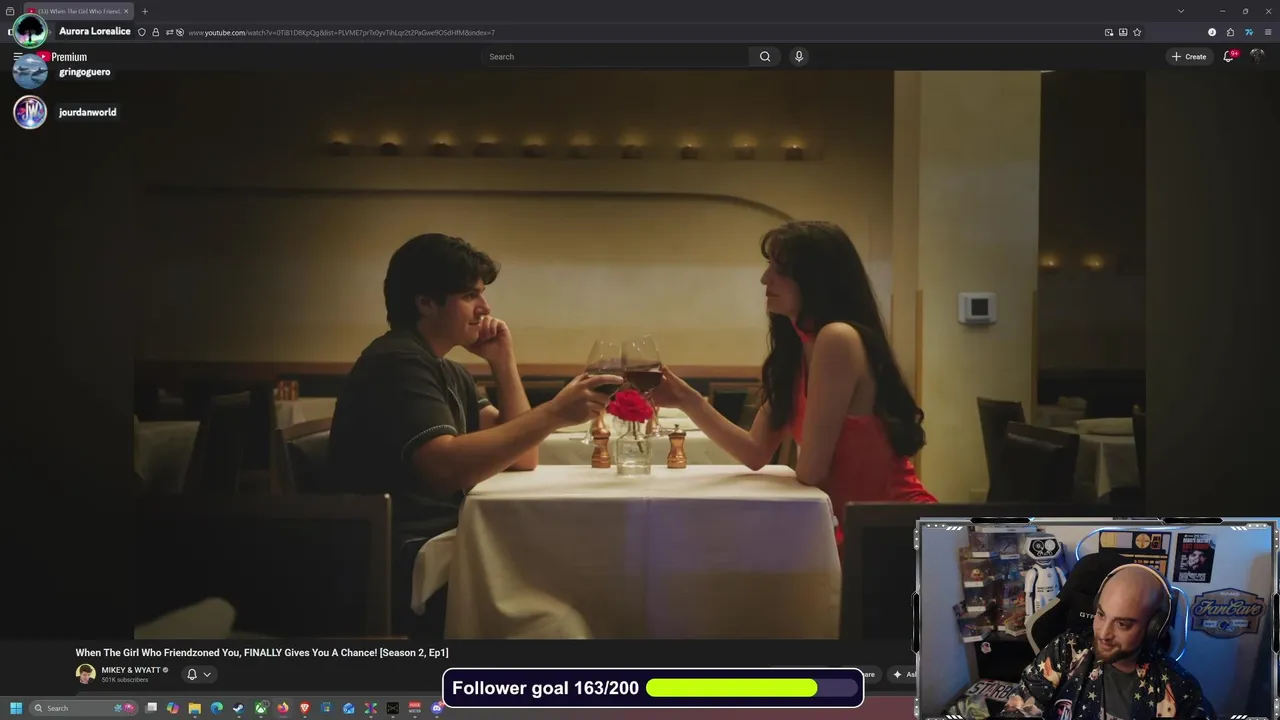The image size is (1280, 720).
Task: Click the install/save page icon in the address bar
Action: [x=1123, y=32]
